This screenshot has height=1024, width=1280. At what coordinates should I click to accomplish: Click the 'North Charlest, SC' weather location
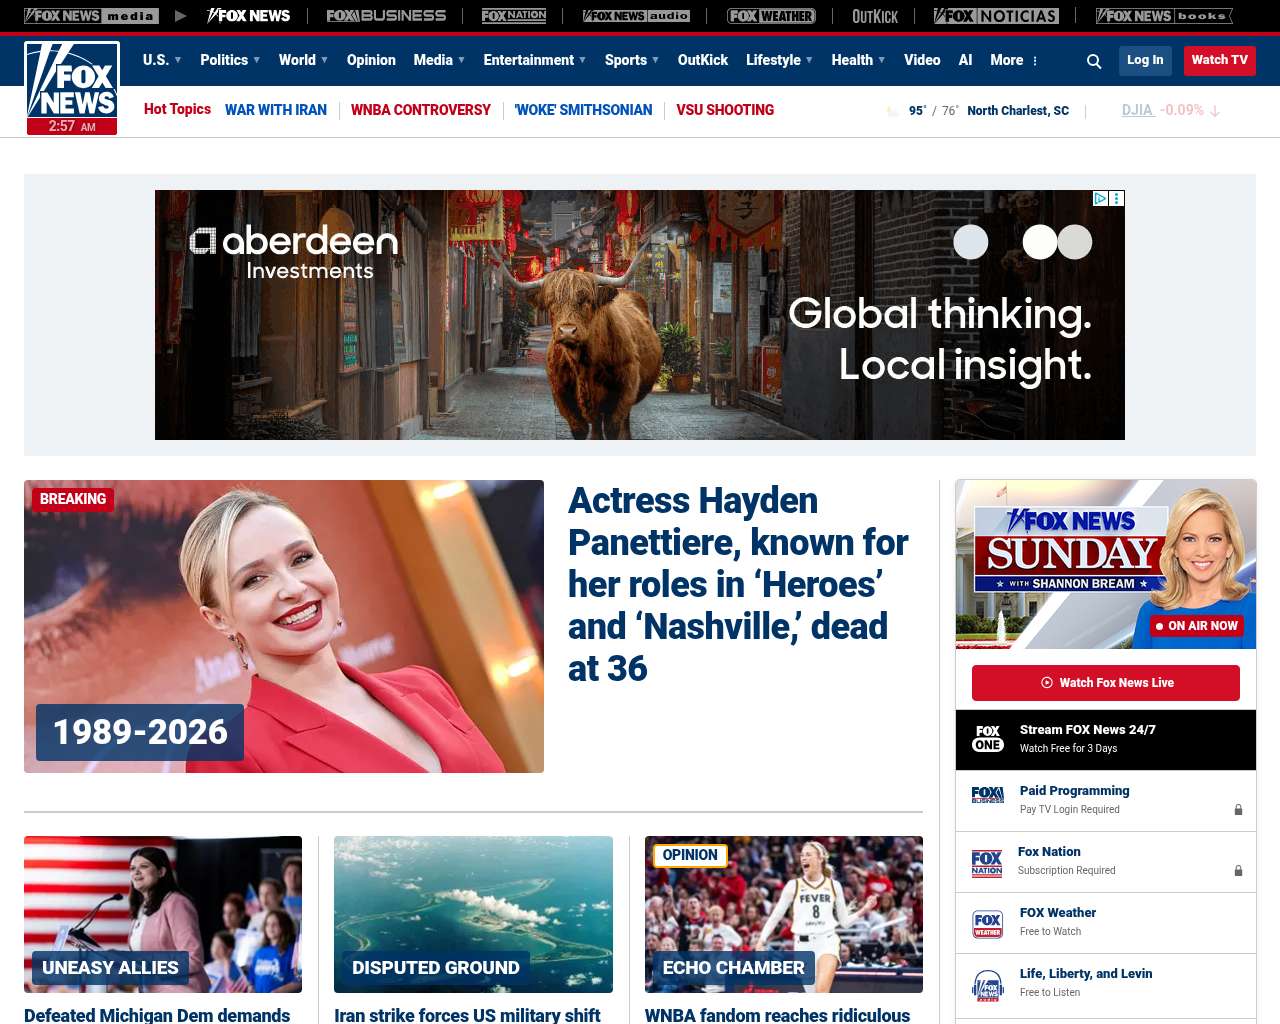click(x=1018, y=111)
